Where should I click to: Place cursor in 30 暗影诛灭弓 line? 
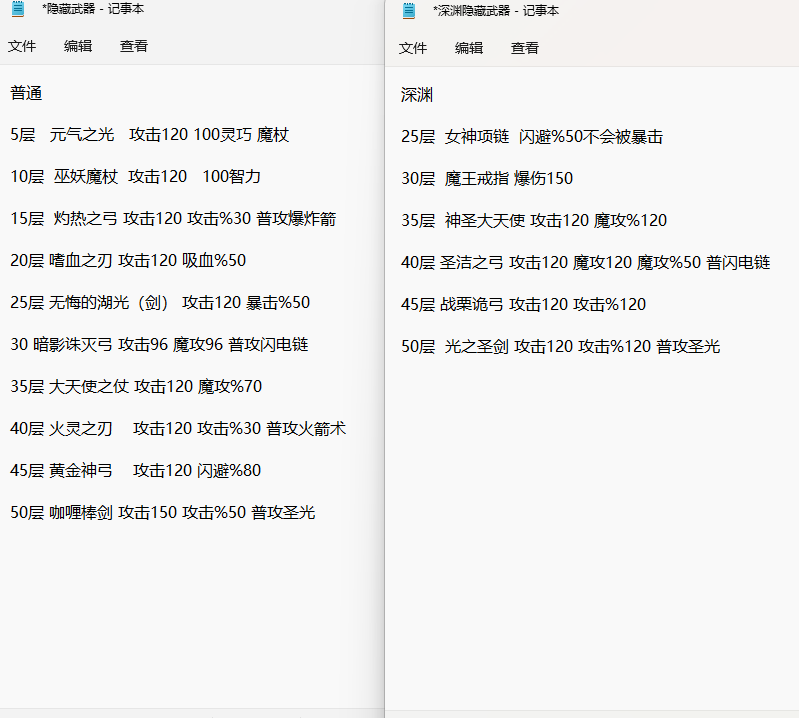click(159, 344)
